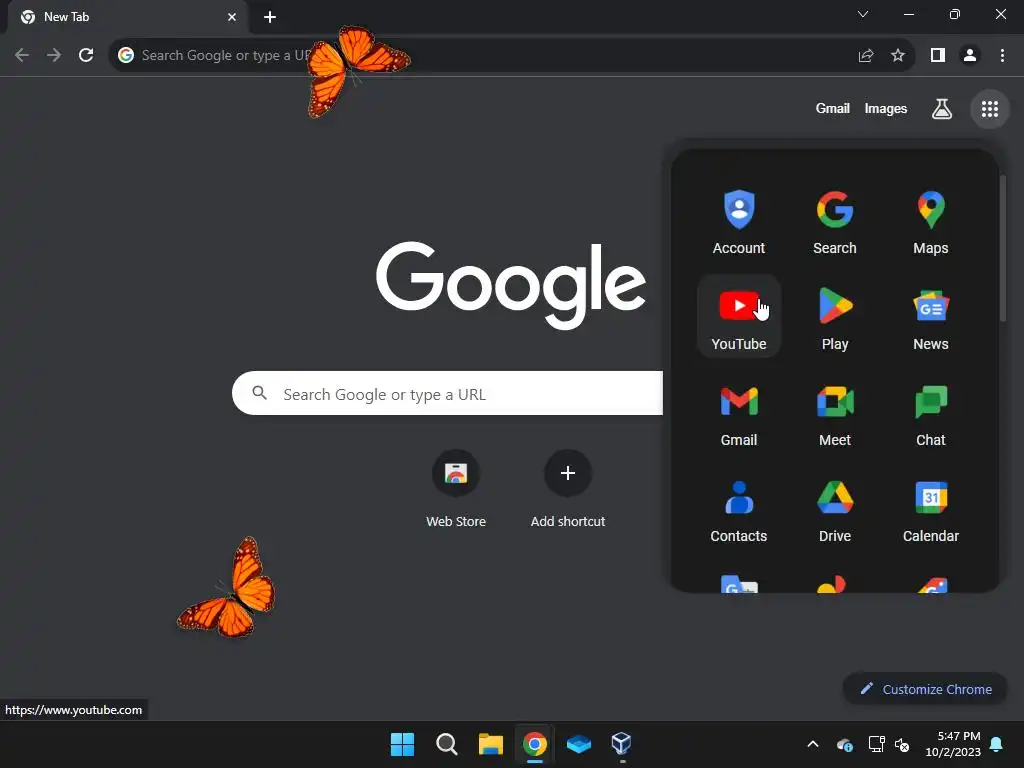This screenshot has height=768, width=1024.
Task: Open the VirtualBox cube icon in taskbar
Action: (x=621, y=744)
